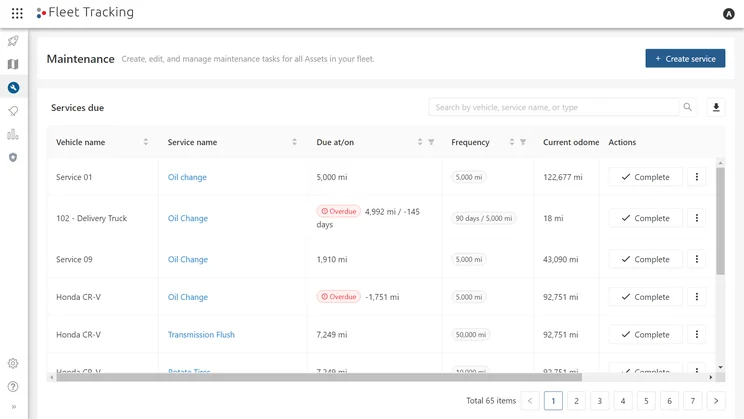Open the user account avatar
This screenshot has height=419, width=744.
pyautogui.click(x=728, y=14)
